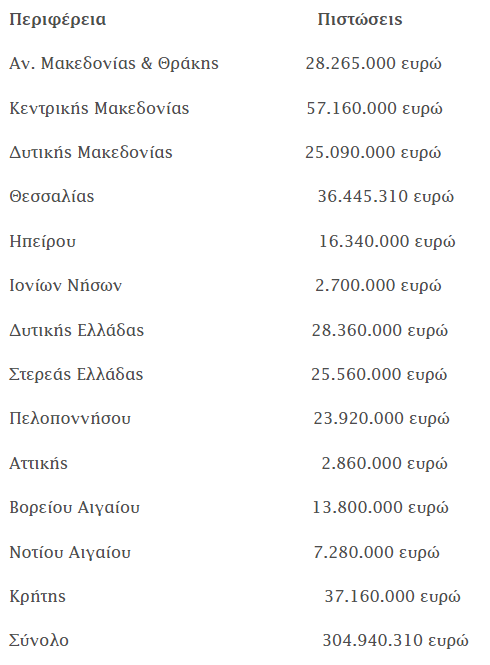Select the Βορείου Αιγαίου region name
The width and height of the screenshot is (490, 665).
(x=74, y=508)
